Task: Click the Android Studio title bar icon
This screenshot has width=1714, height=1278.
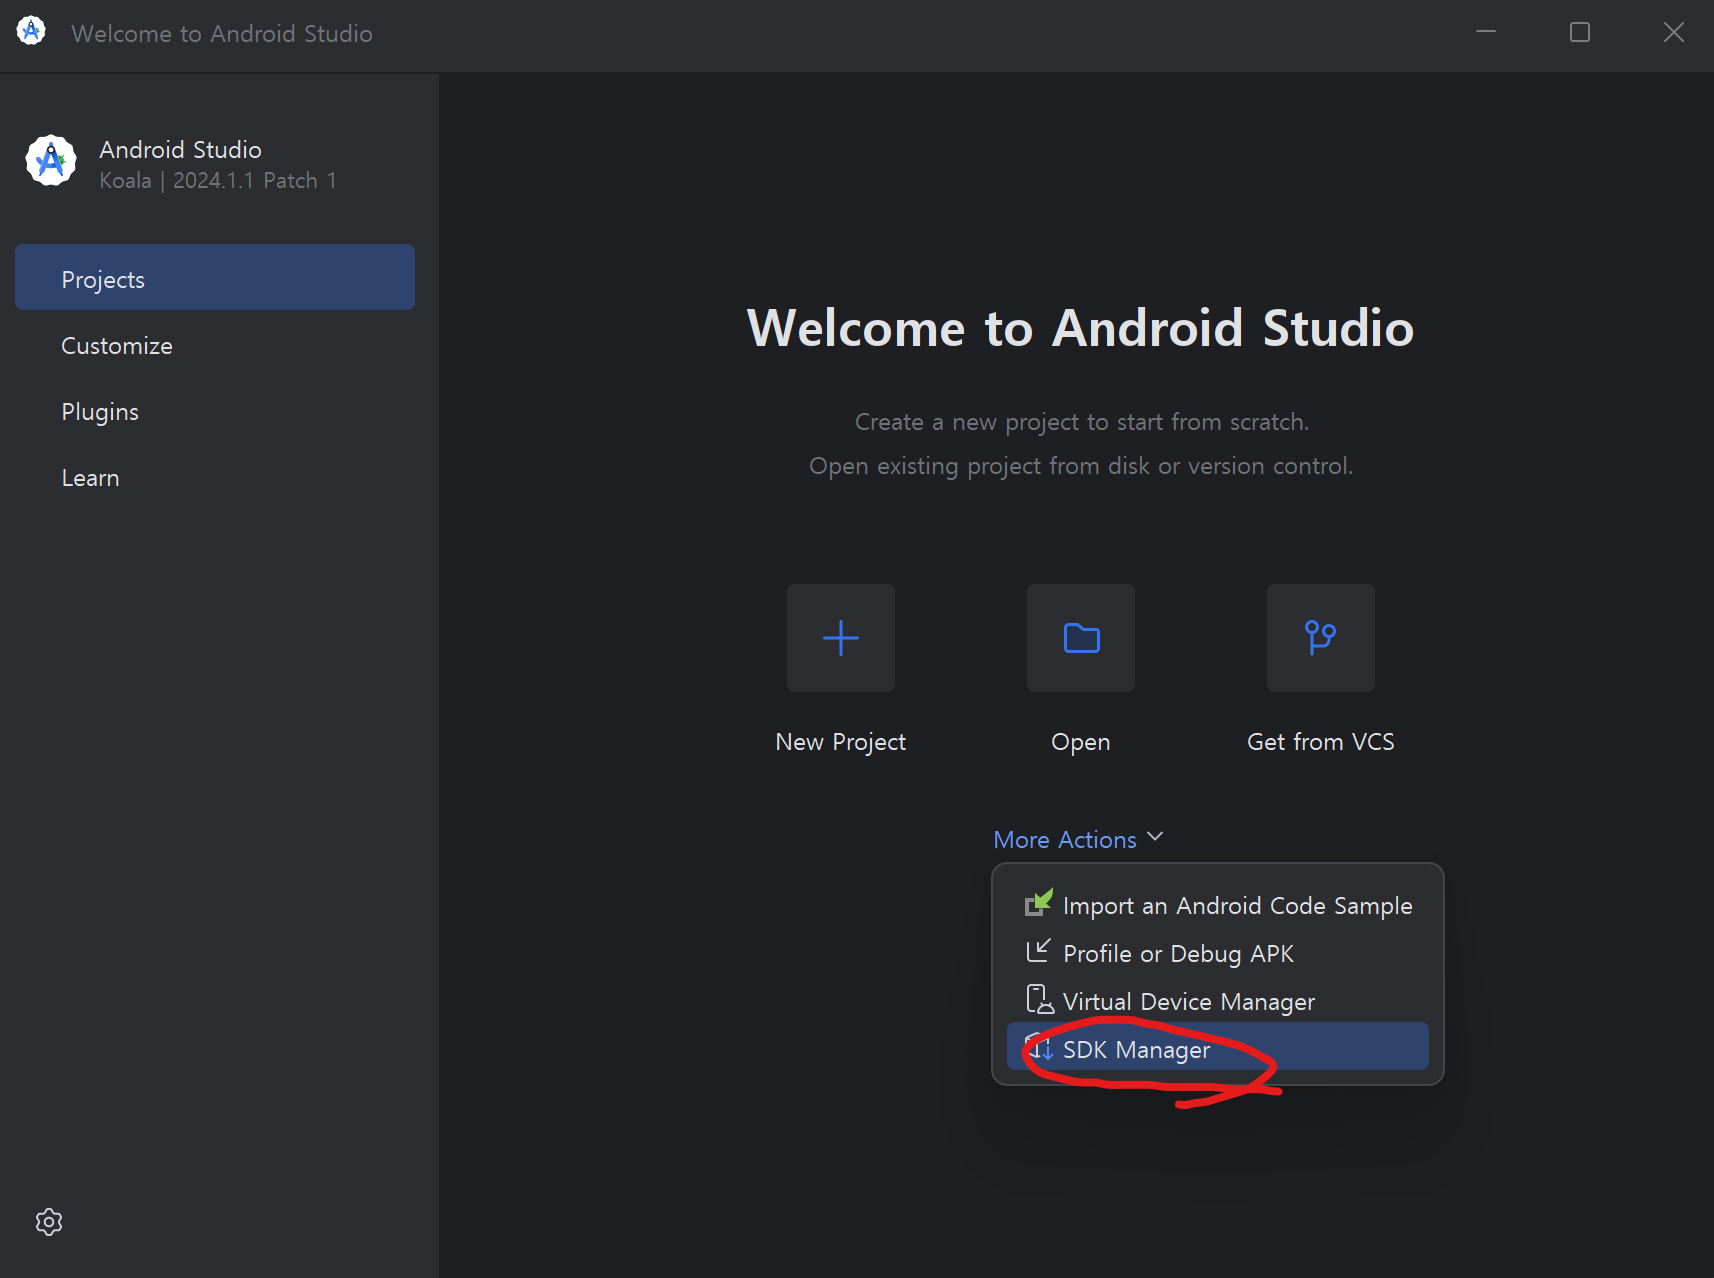Action: pos(31,31)
